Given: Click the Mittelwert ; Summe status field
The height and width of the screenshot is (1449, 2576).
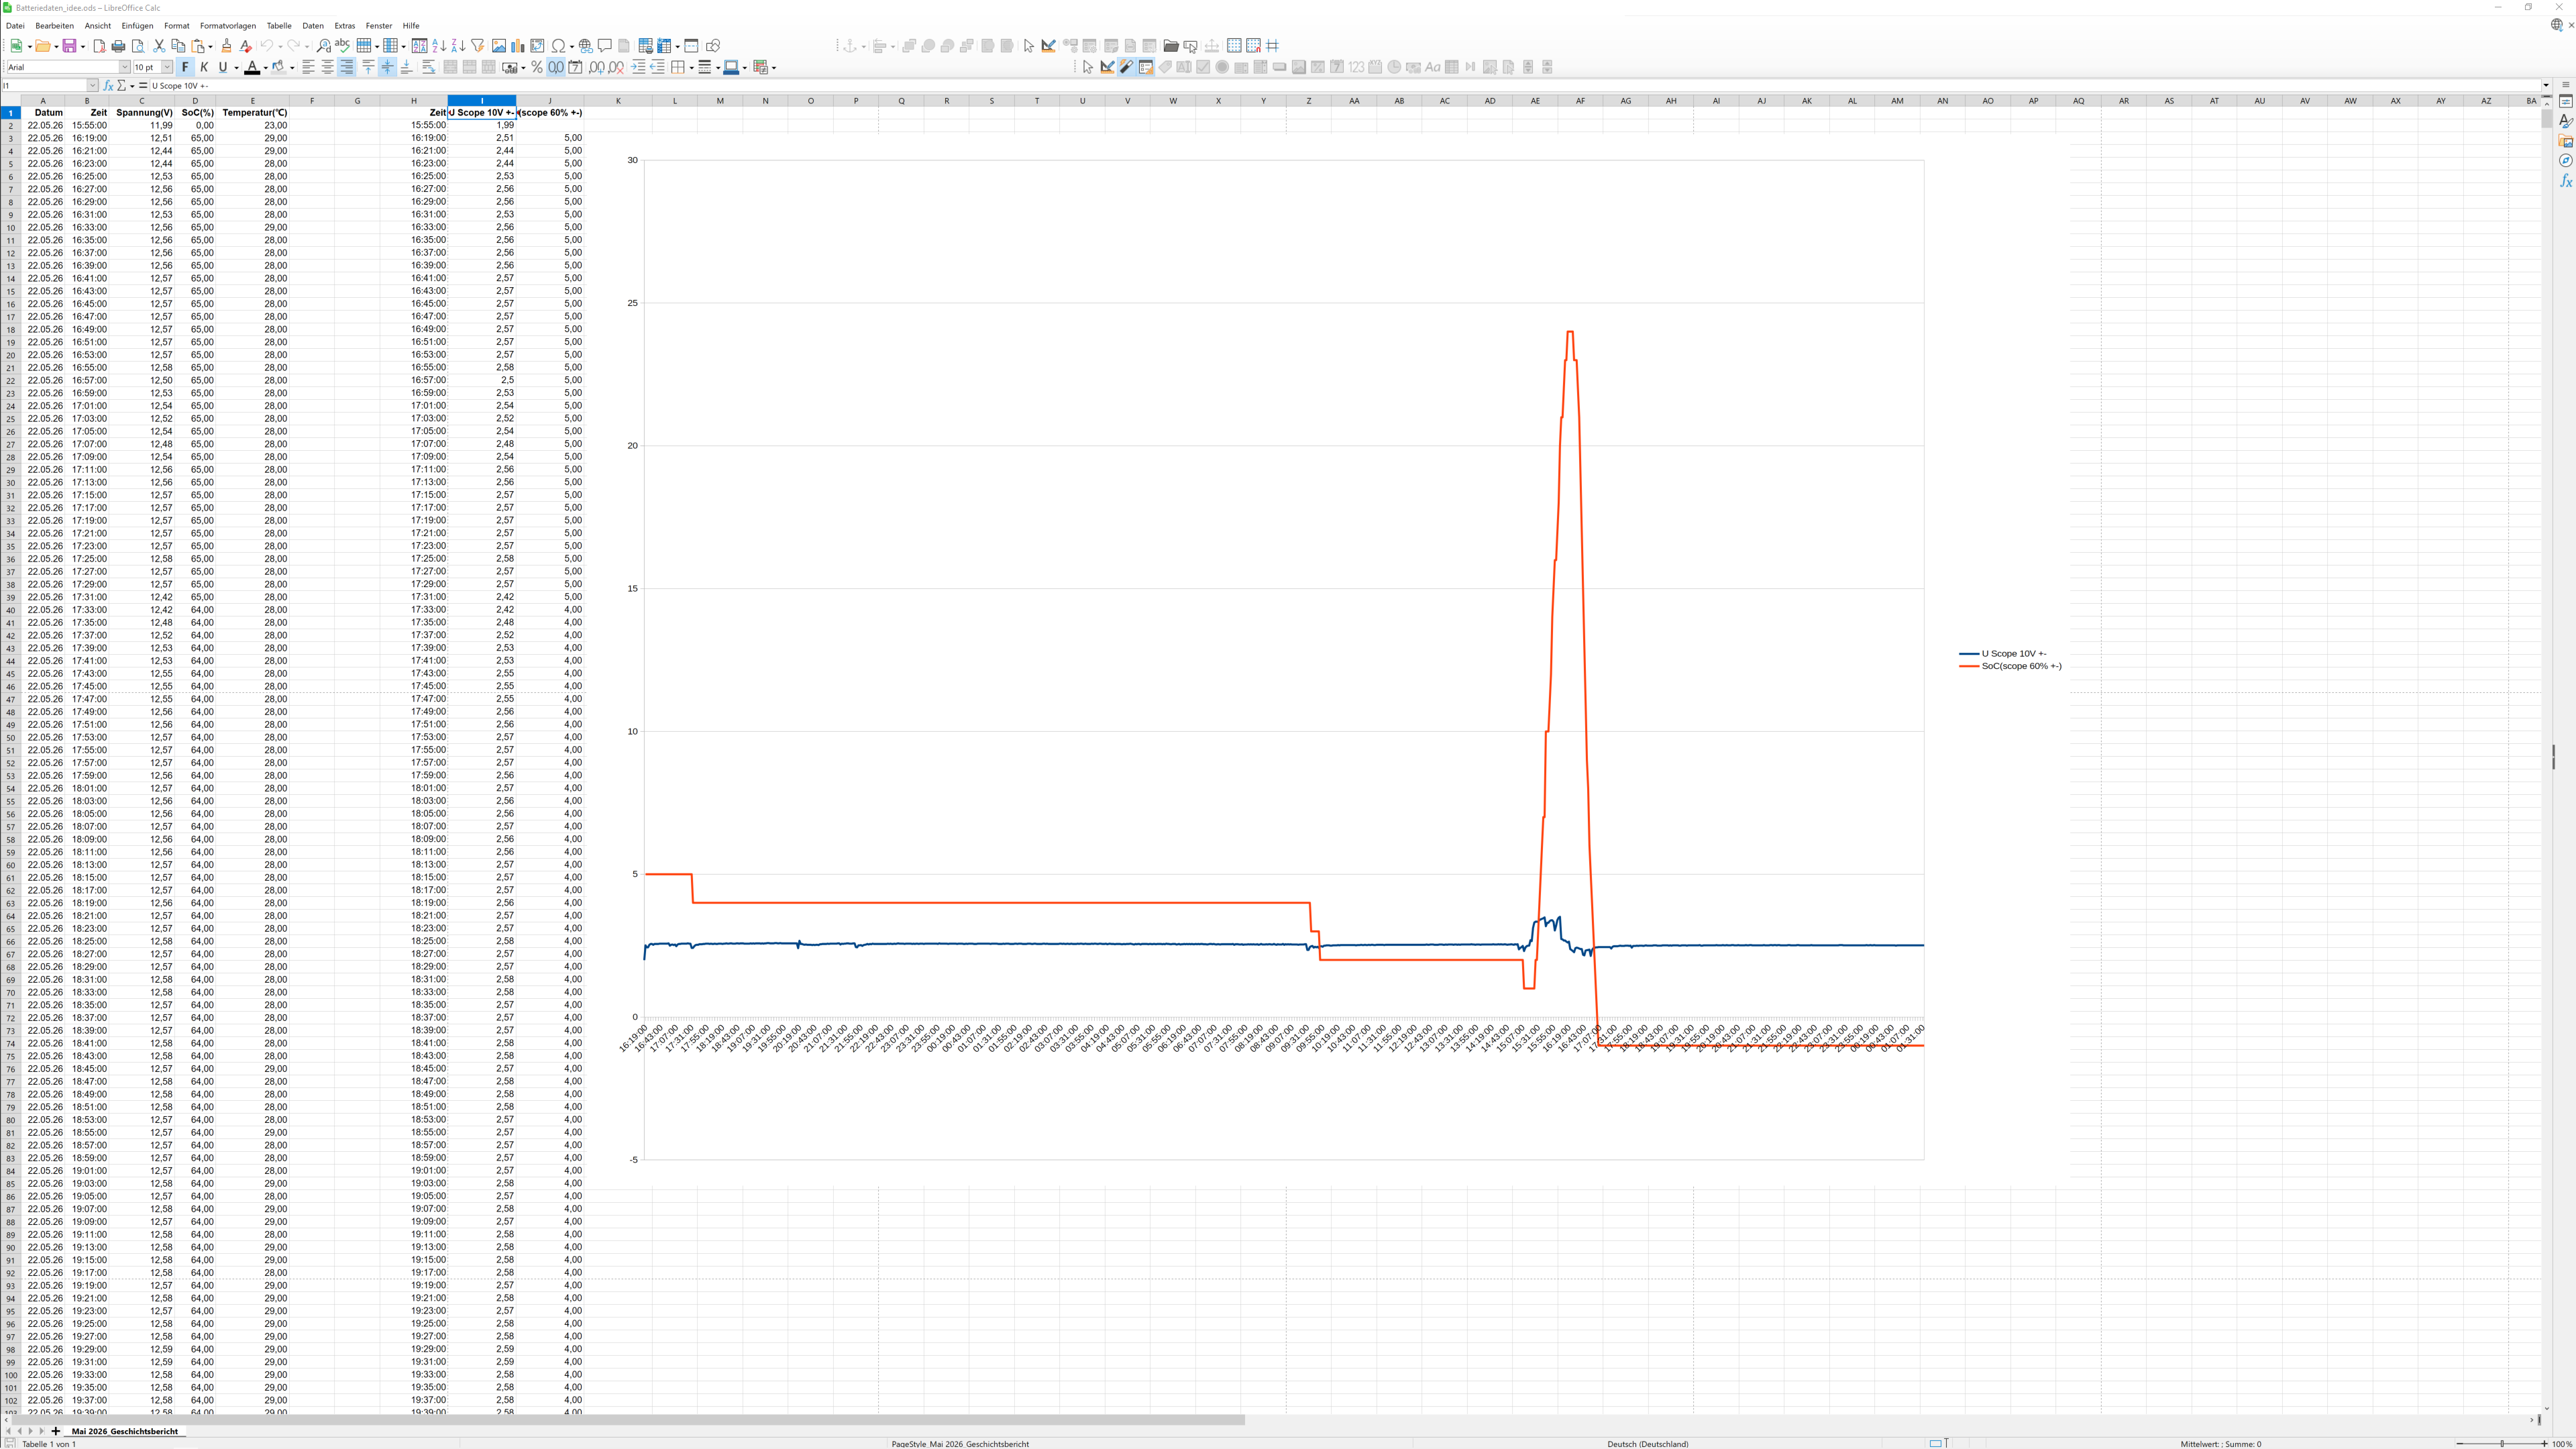Looking at the screenshot, I should tap(2220, 1443).
